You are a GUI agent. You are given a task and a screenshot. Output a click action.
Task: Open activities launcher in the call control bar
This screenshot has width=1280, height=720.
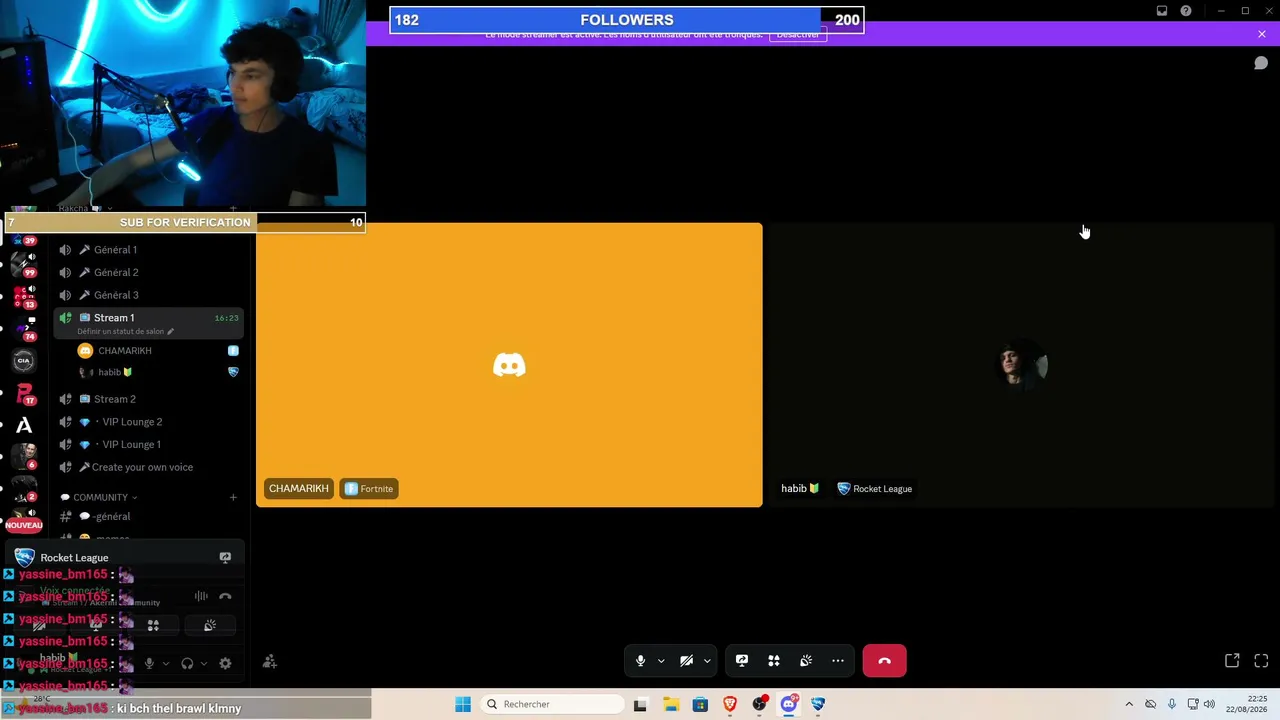click(774, 661)
